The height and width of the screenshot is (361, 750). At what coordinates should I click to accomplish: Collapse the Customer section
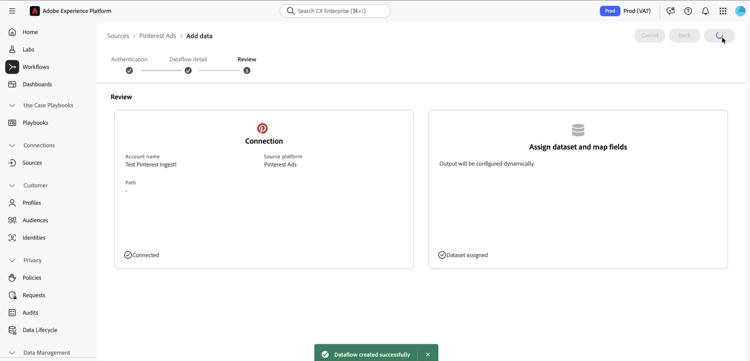pyautogui.click(x=12, y=186)
